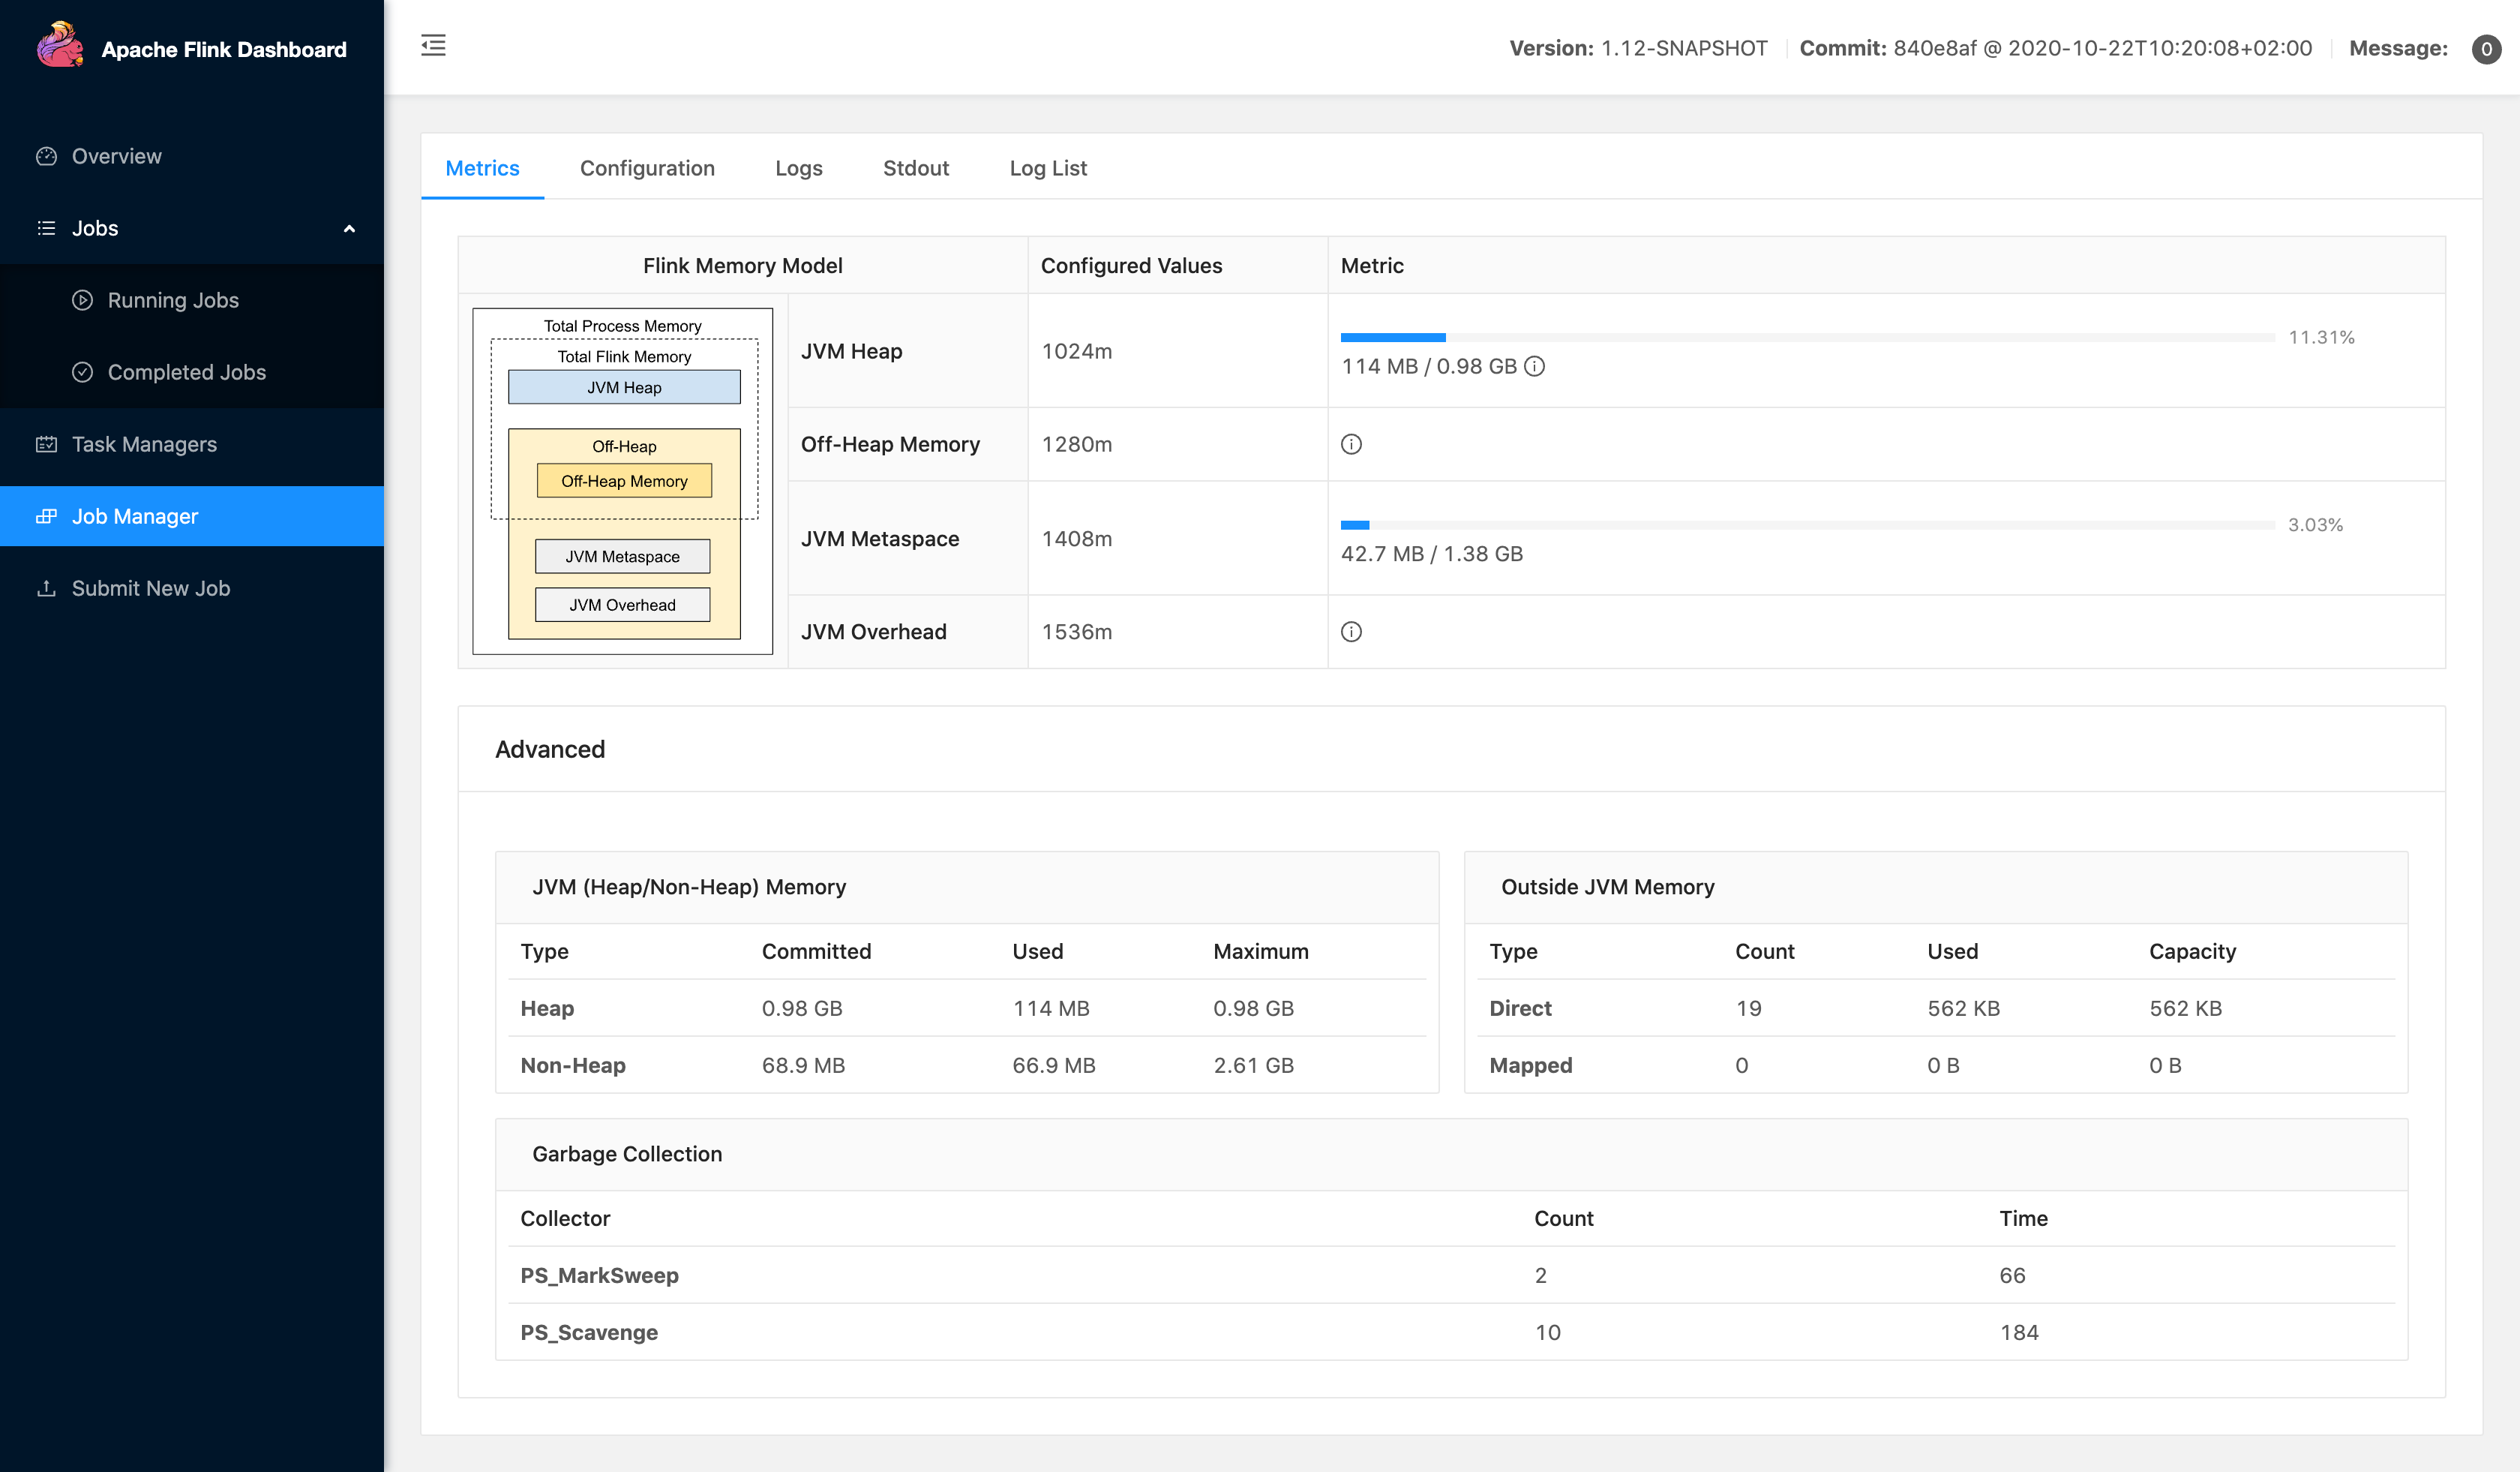Image resolution: width=2520 pixels, height=1472 pixels.
Task: Click info icon next to JVM Heap usage
Action: [1534, 367]
